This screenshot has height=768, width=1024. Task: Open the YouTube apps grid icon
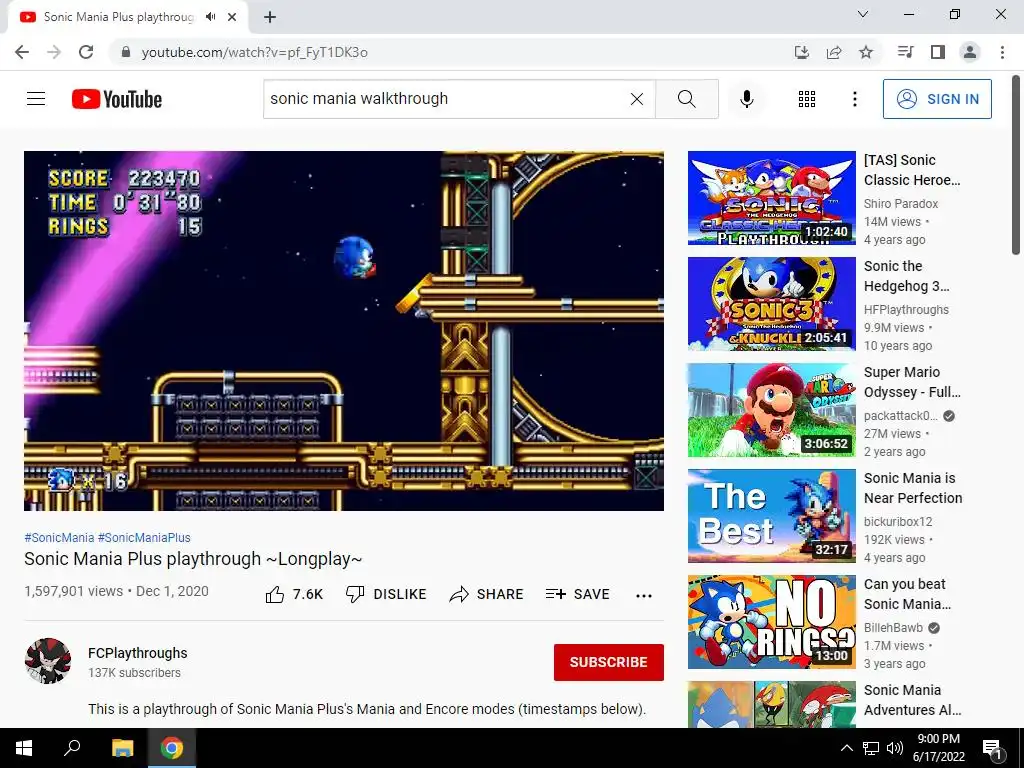click(x=807, y=99)
